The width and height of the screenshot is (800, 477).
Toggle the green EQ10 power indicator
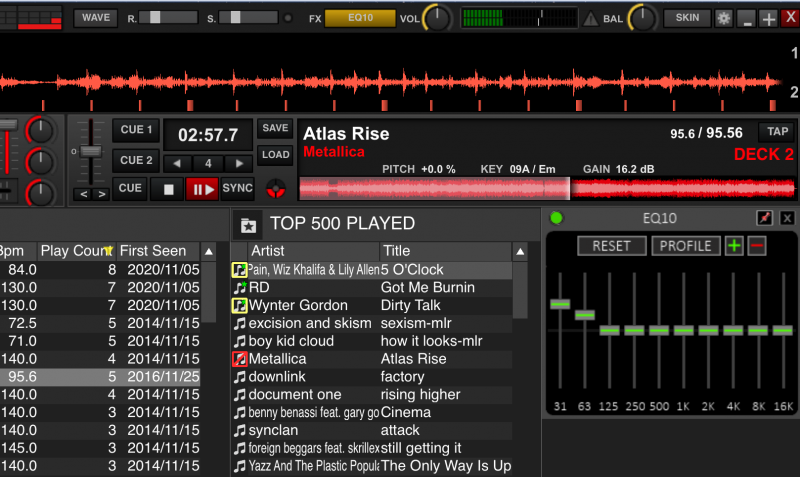coord(556,218)
